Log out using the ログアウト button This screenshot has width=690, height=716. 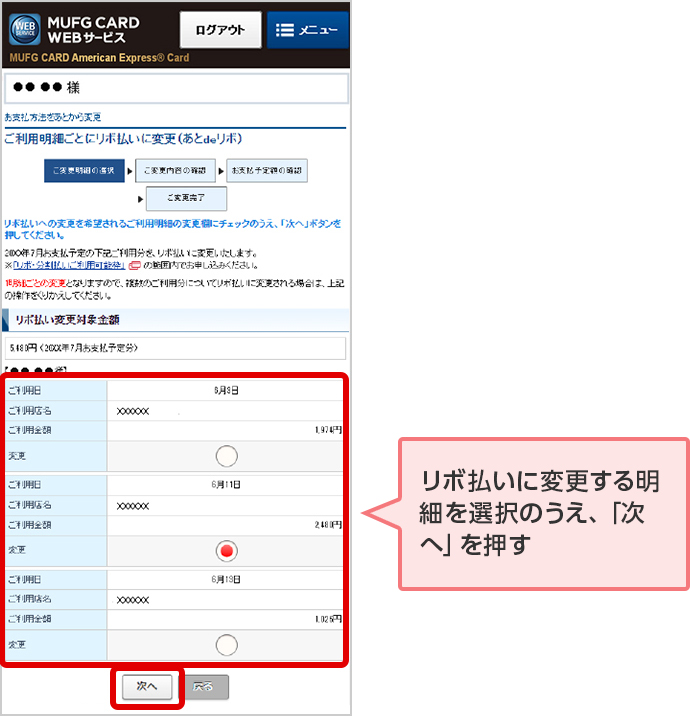coord(220,30)
